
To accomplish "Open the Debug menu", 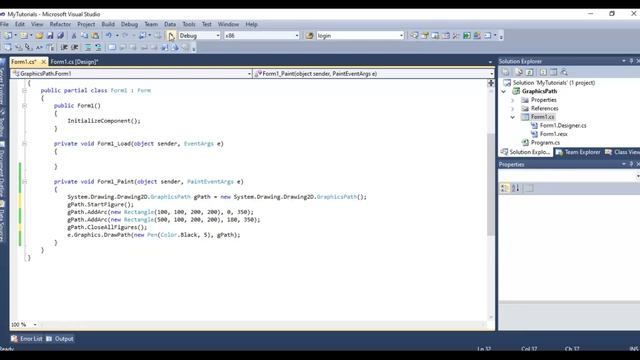I will click(129, 24).
